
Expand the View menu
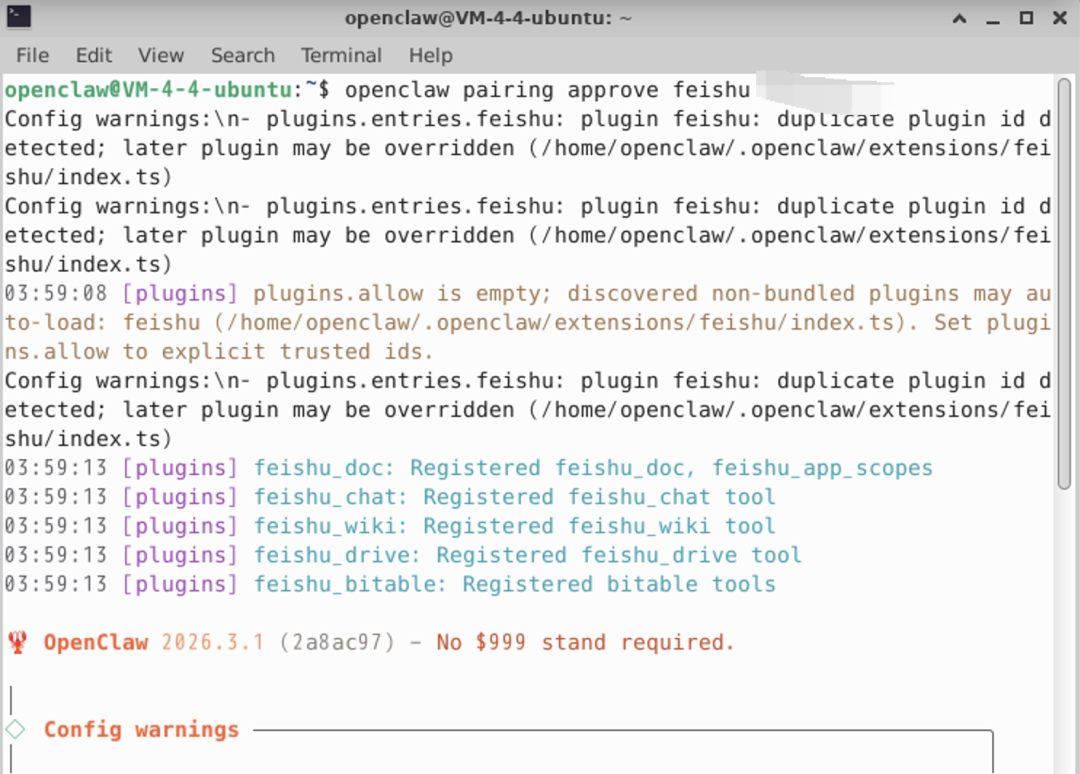(x=161, y=55)
